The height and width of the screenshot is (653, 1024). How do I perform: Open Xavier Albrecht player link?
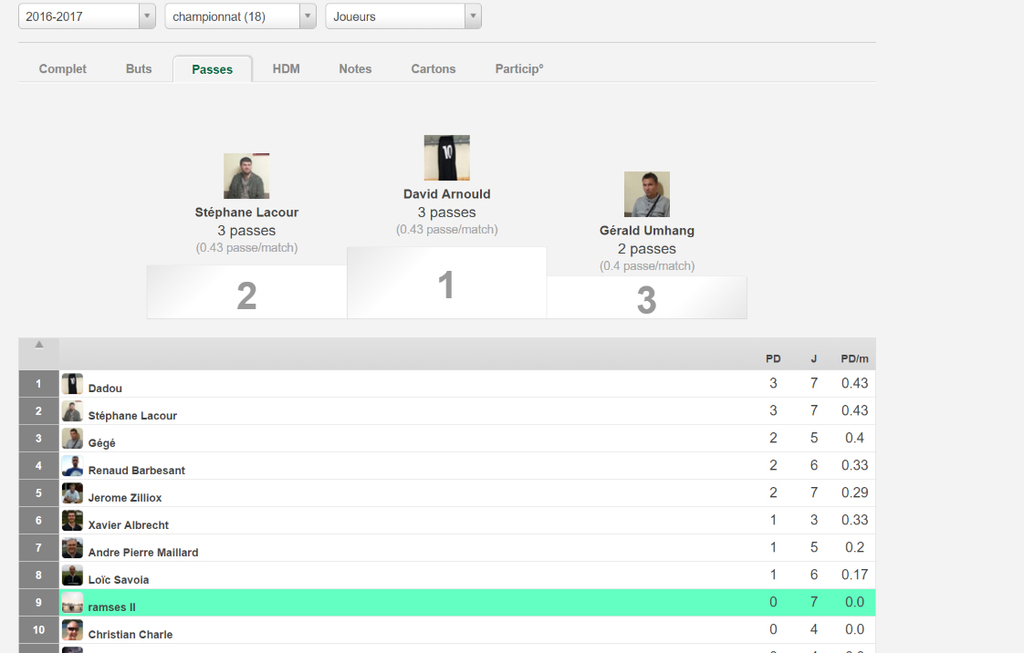128,525
